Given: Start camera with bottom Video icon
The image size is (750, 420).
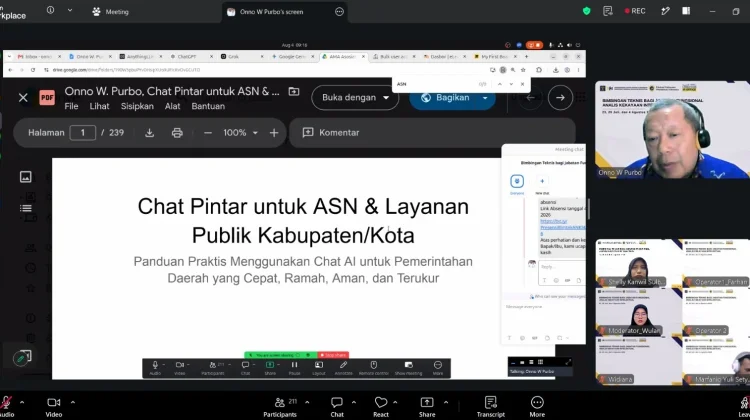Looking at the screenshot, I should click(x=54, y=406).
